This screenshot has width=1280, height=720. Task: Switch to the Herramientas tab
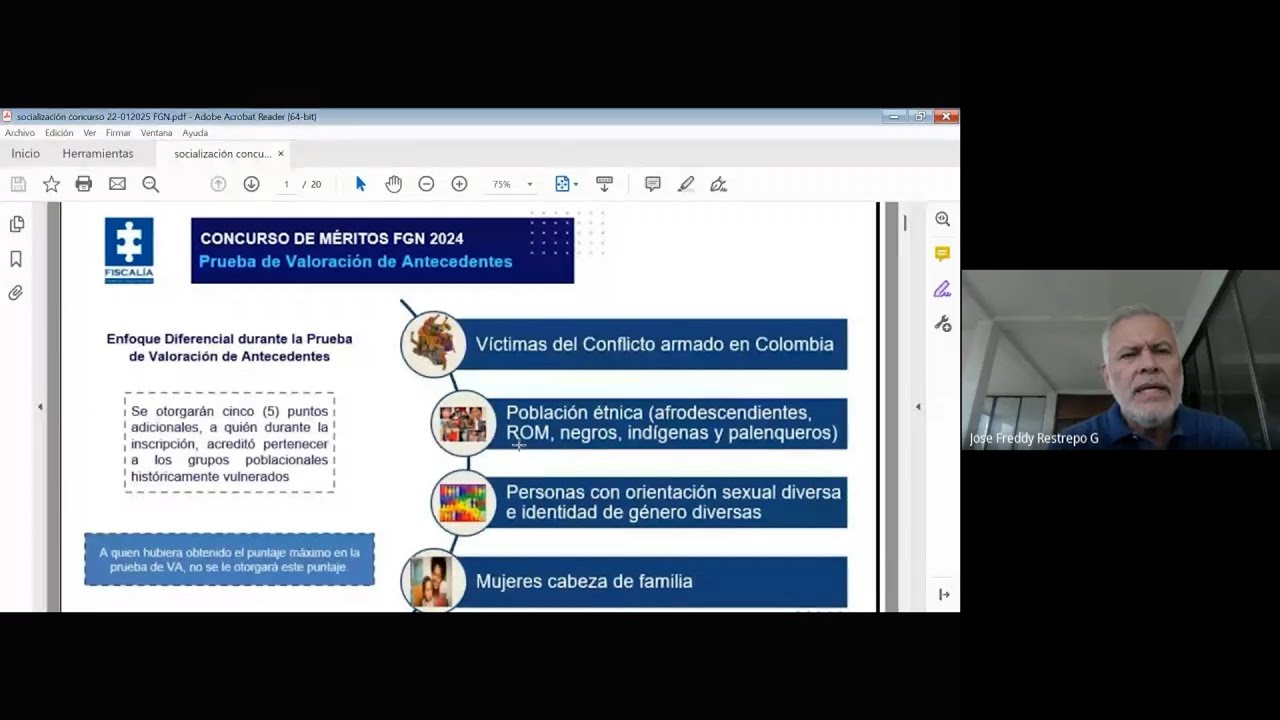point(98,154)
